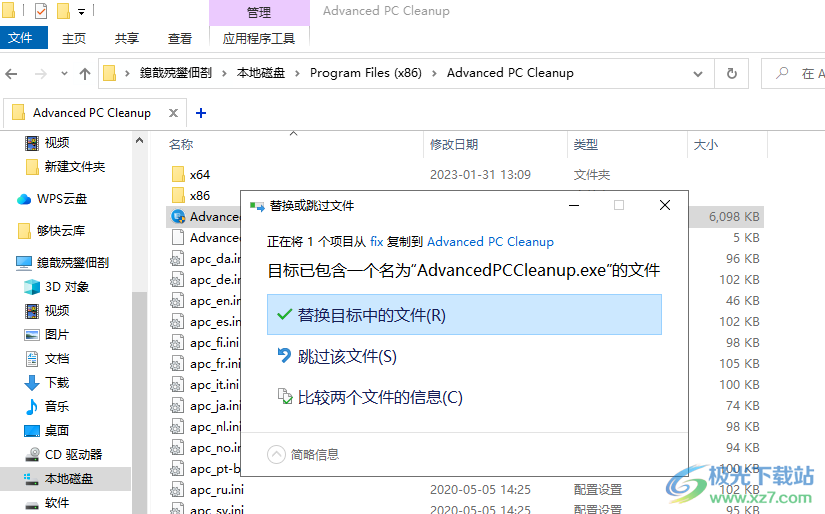Click Program Files (x86) breadcrumb

coord(366,73)
